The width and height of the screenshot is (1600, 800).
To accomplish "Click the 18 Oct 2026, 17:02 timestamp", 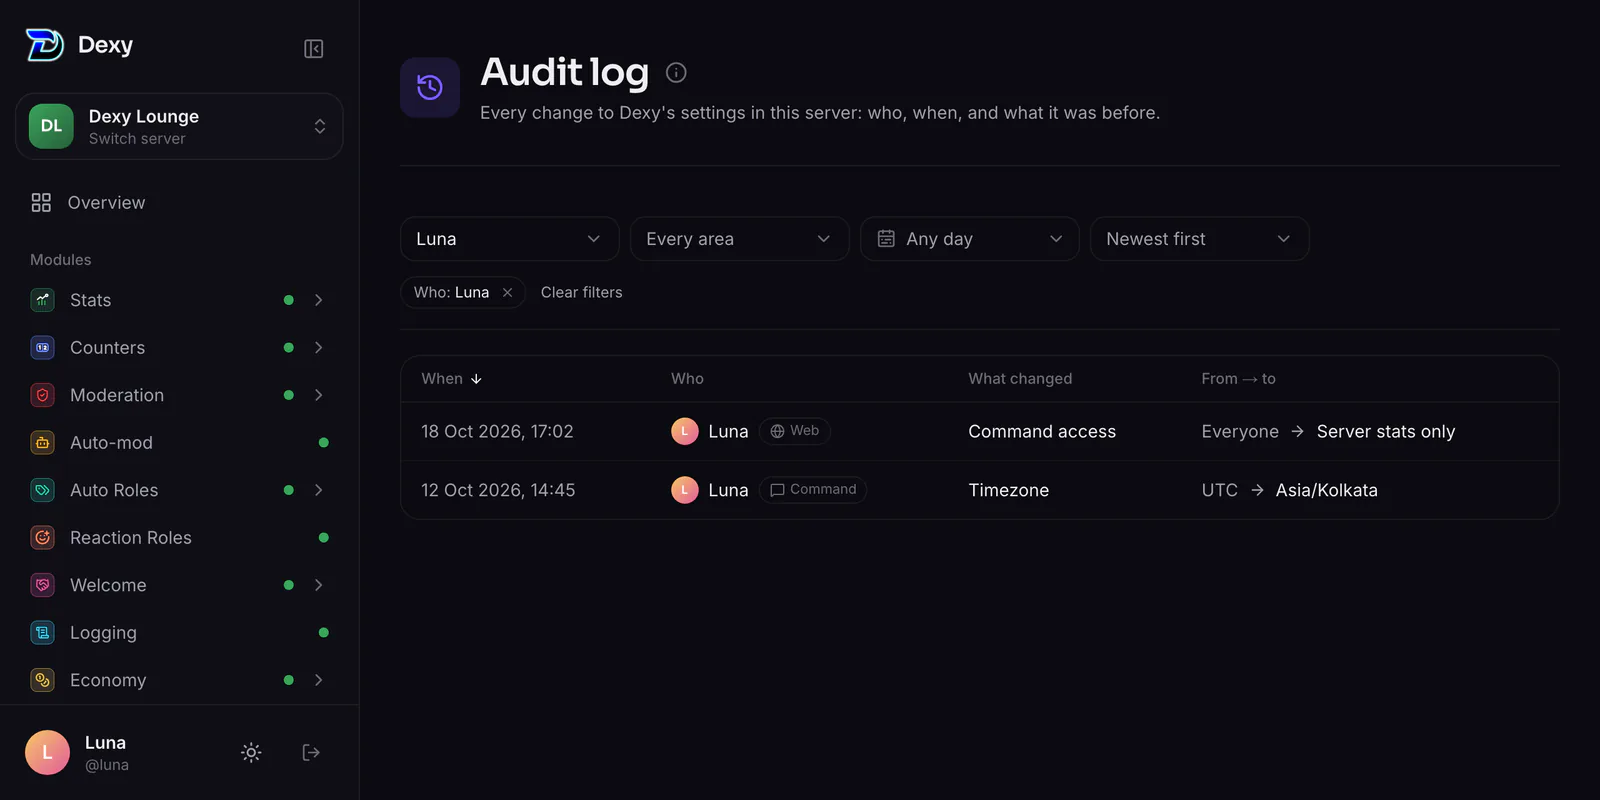I will click(x=497, y=432).
